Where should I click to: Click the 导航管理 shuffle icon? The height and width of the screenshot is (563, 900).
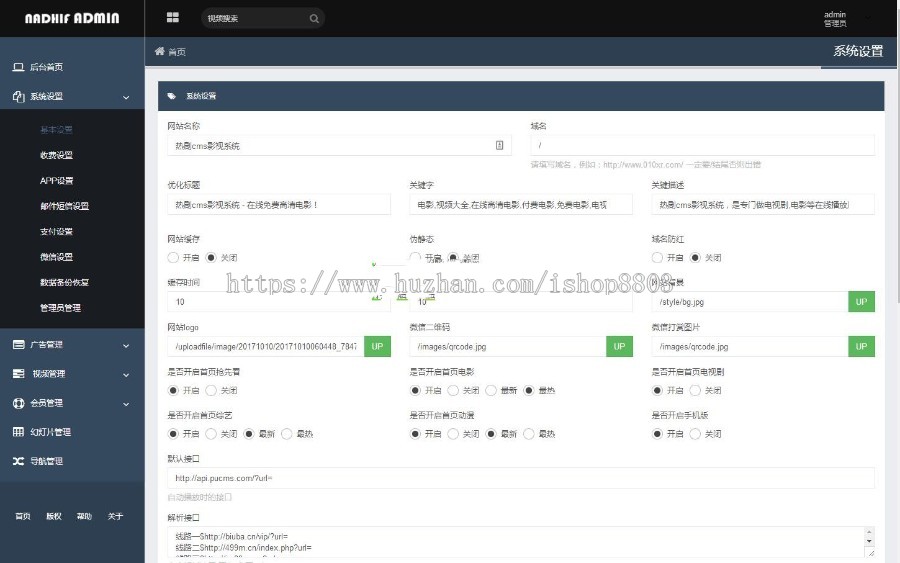coord(18,461)
